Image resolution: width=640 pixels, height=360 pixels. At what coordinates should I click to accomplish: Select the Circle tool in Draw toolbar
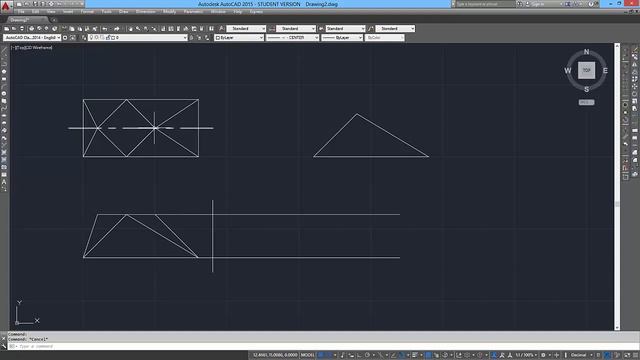tap(4, 93)
